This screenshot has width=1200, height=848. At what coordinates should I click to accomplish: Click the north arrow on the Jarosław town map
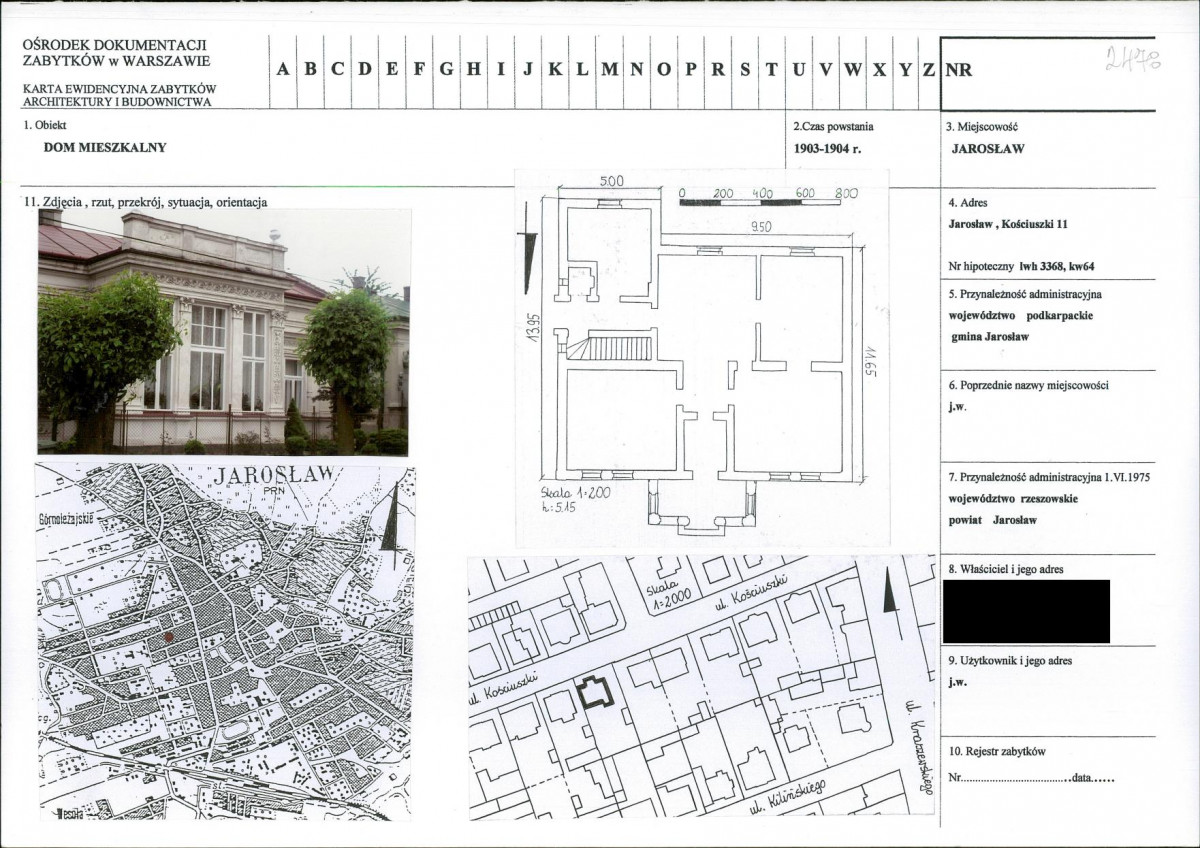coord(395,513)
